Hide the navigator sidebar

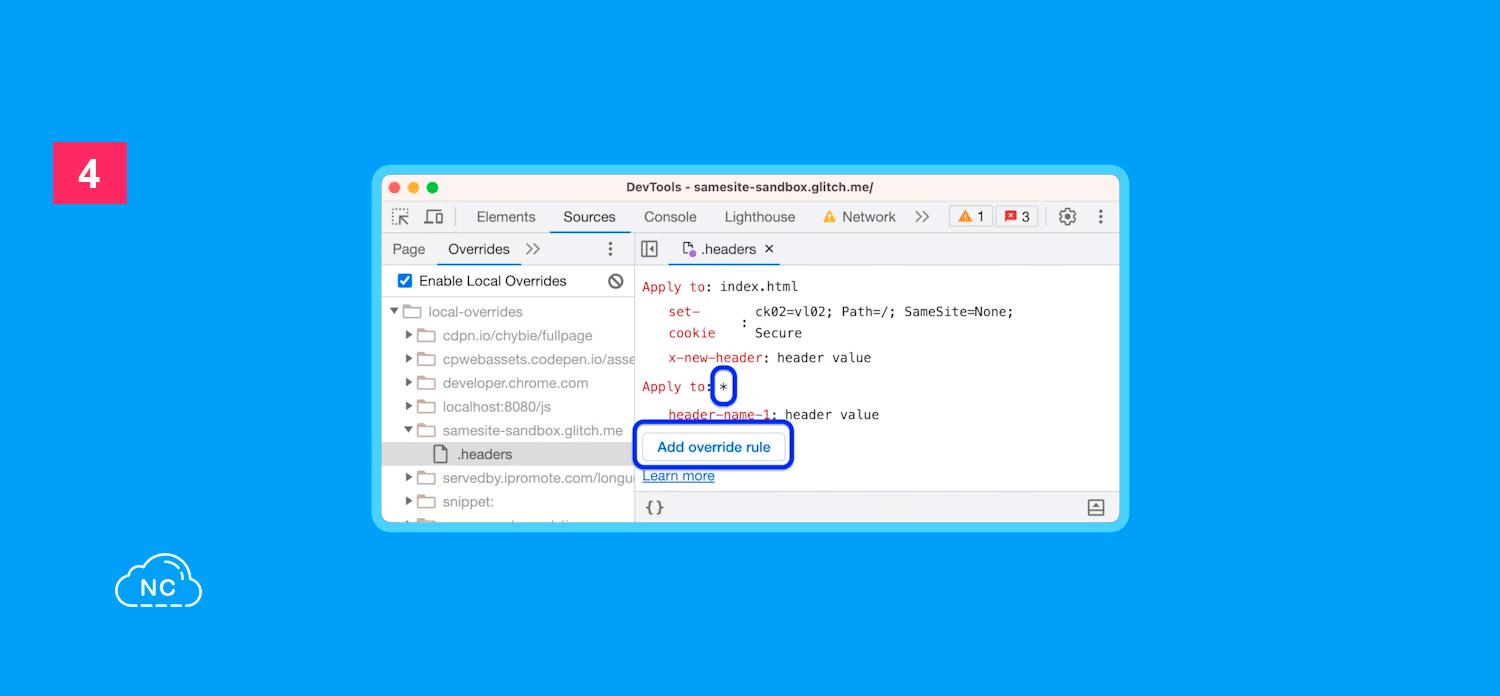(649, 249)
